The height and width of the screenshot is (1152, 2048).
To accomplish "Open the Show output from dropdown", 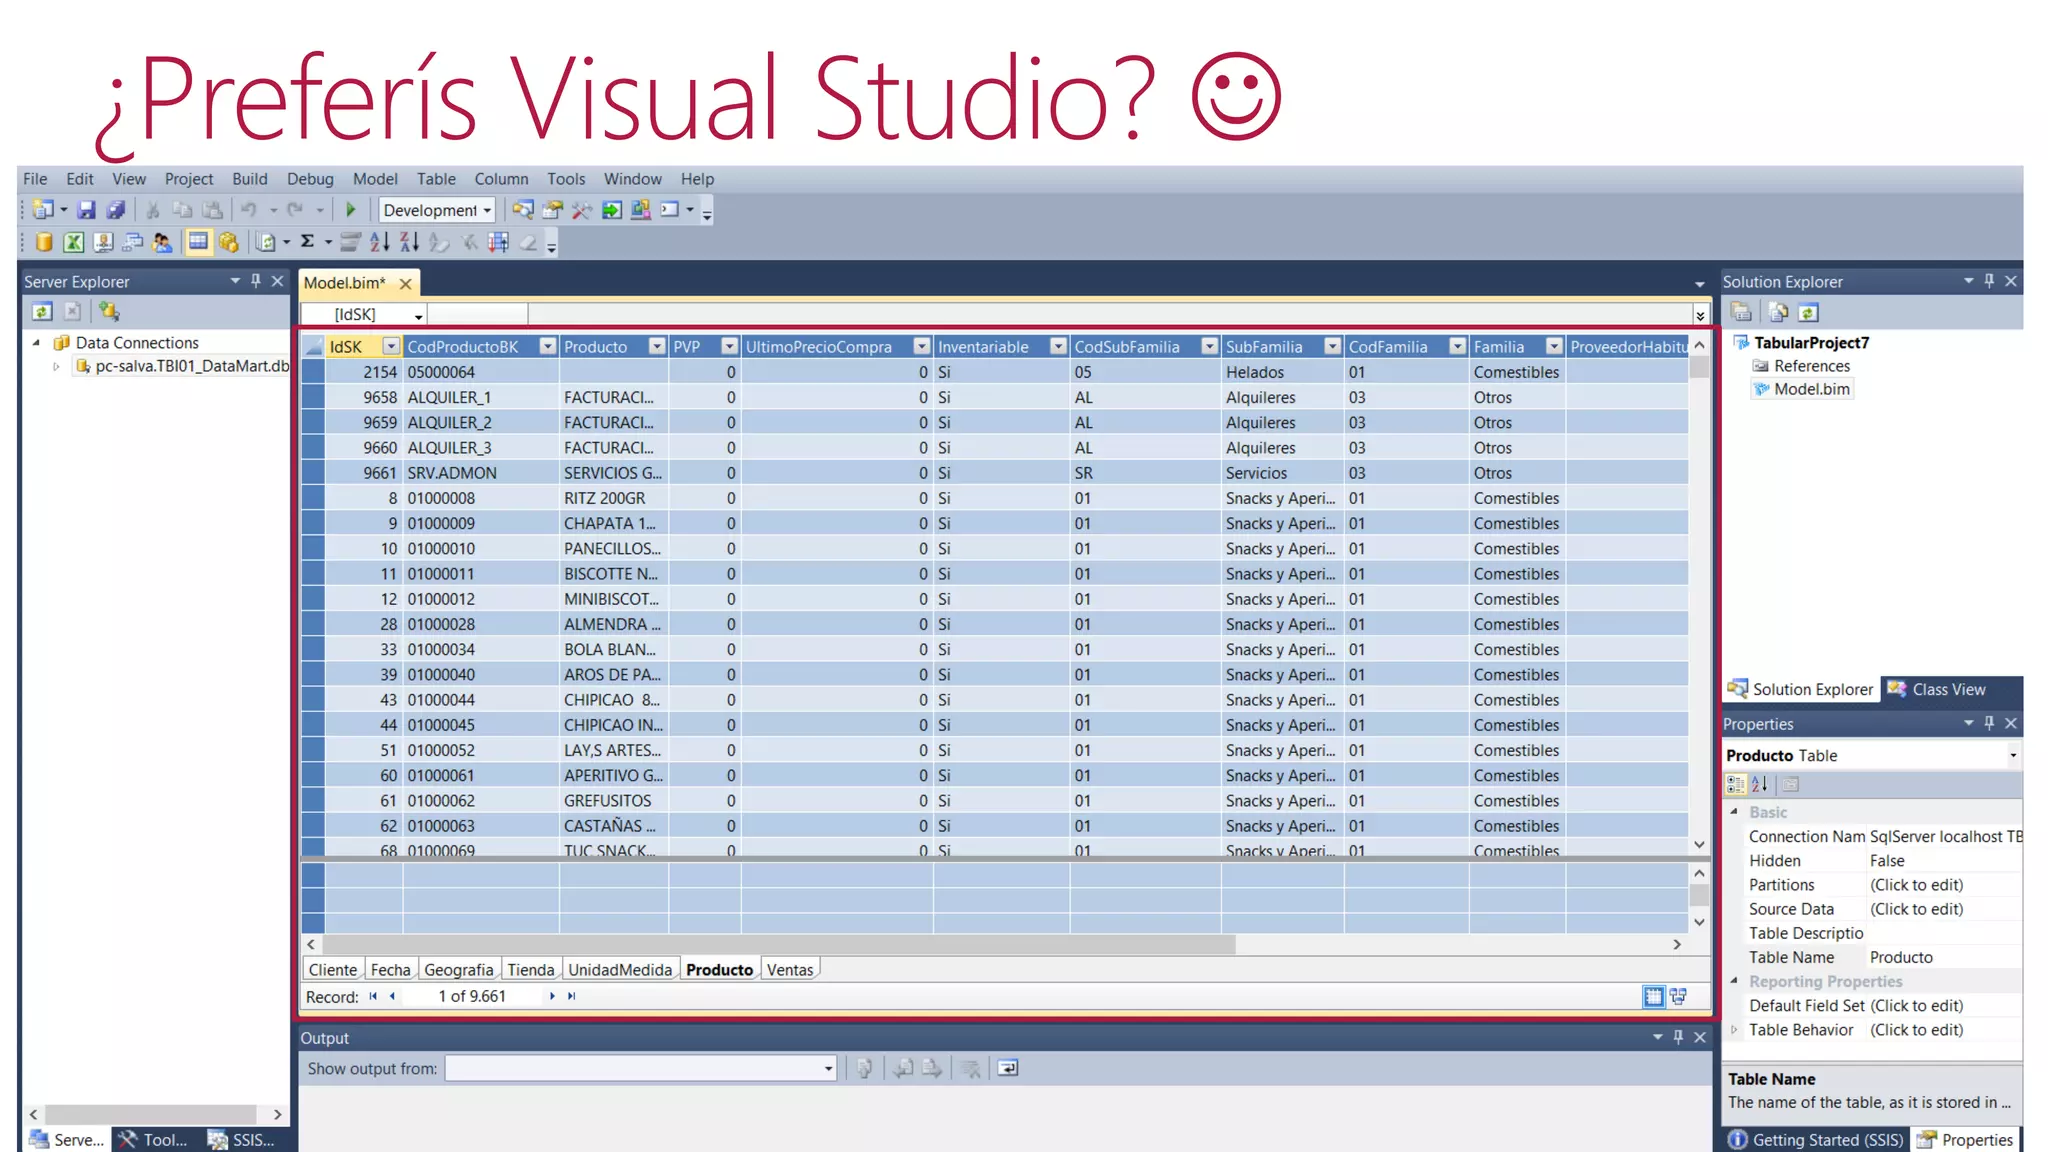I will [829, 1069].
